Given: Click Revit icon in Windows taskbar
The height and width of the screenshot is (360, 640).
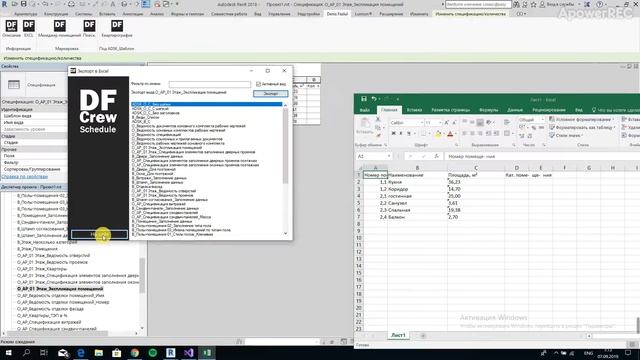Looking at the screenshot, I should (x=171, y=353).
